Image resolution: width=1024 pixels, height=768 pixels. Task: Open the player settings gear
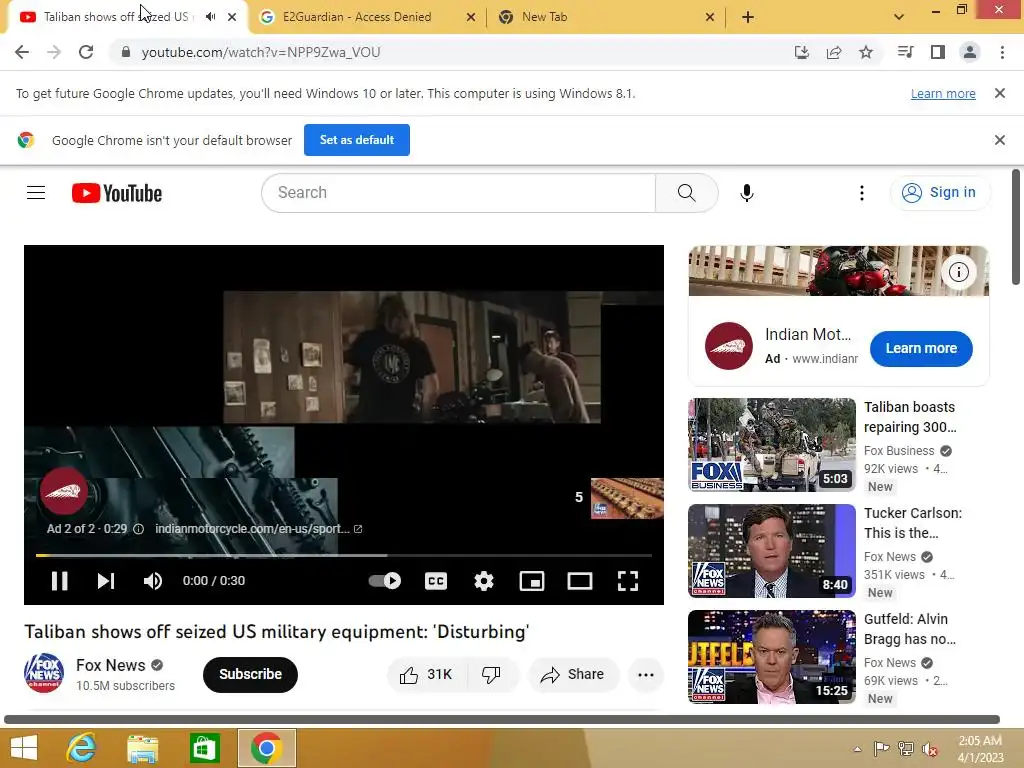(484, 581)
